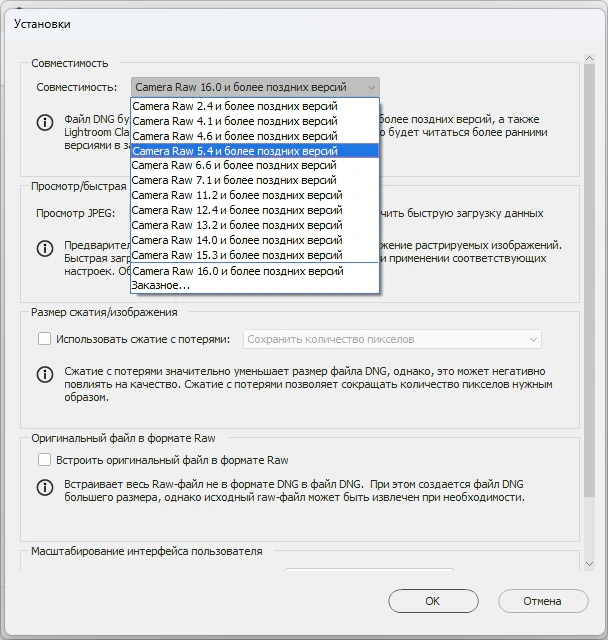This screenshot has width=608, height=640.
Task: Select Camera Raw 7.1 in dropdown list
Action: [x=255, y=180]
